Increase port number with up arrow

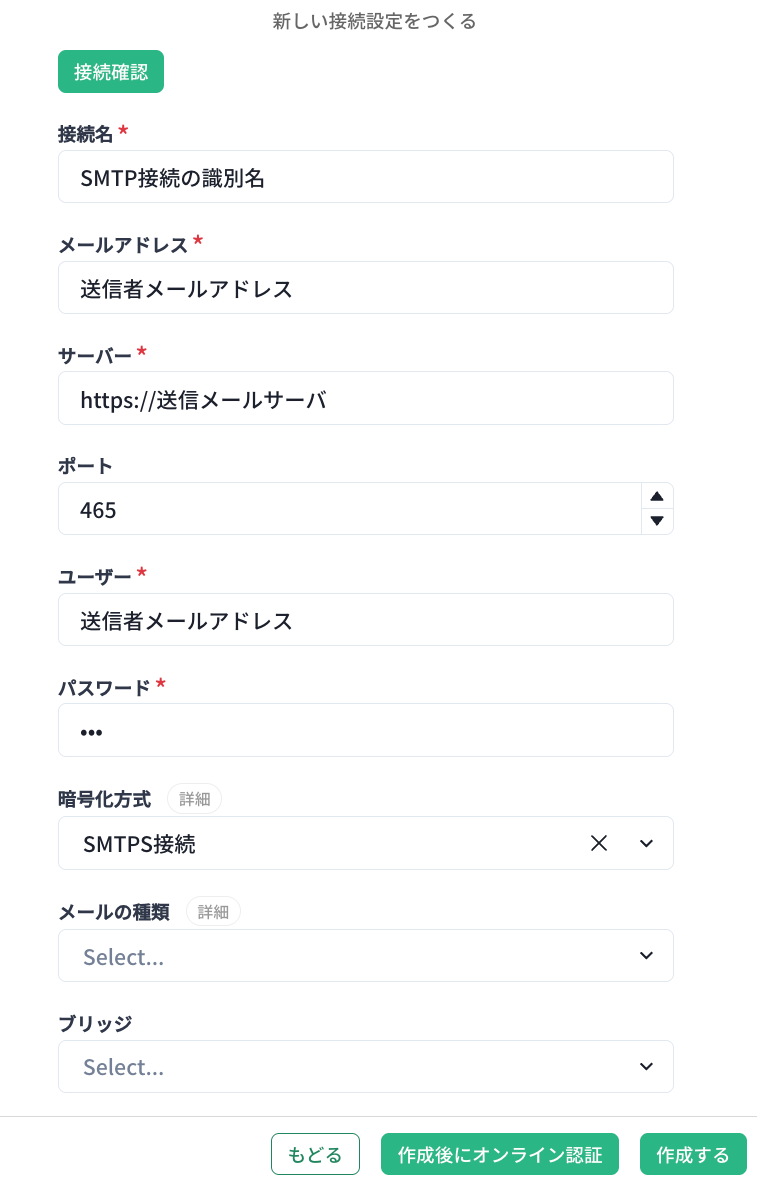(657, 496)
